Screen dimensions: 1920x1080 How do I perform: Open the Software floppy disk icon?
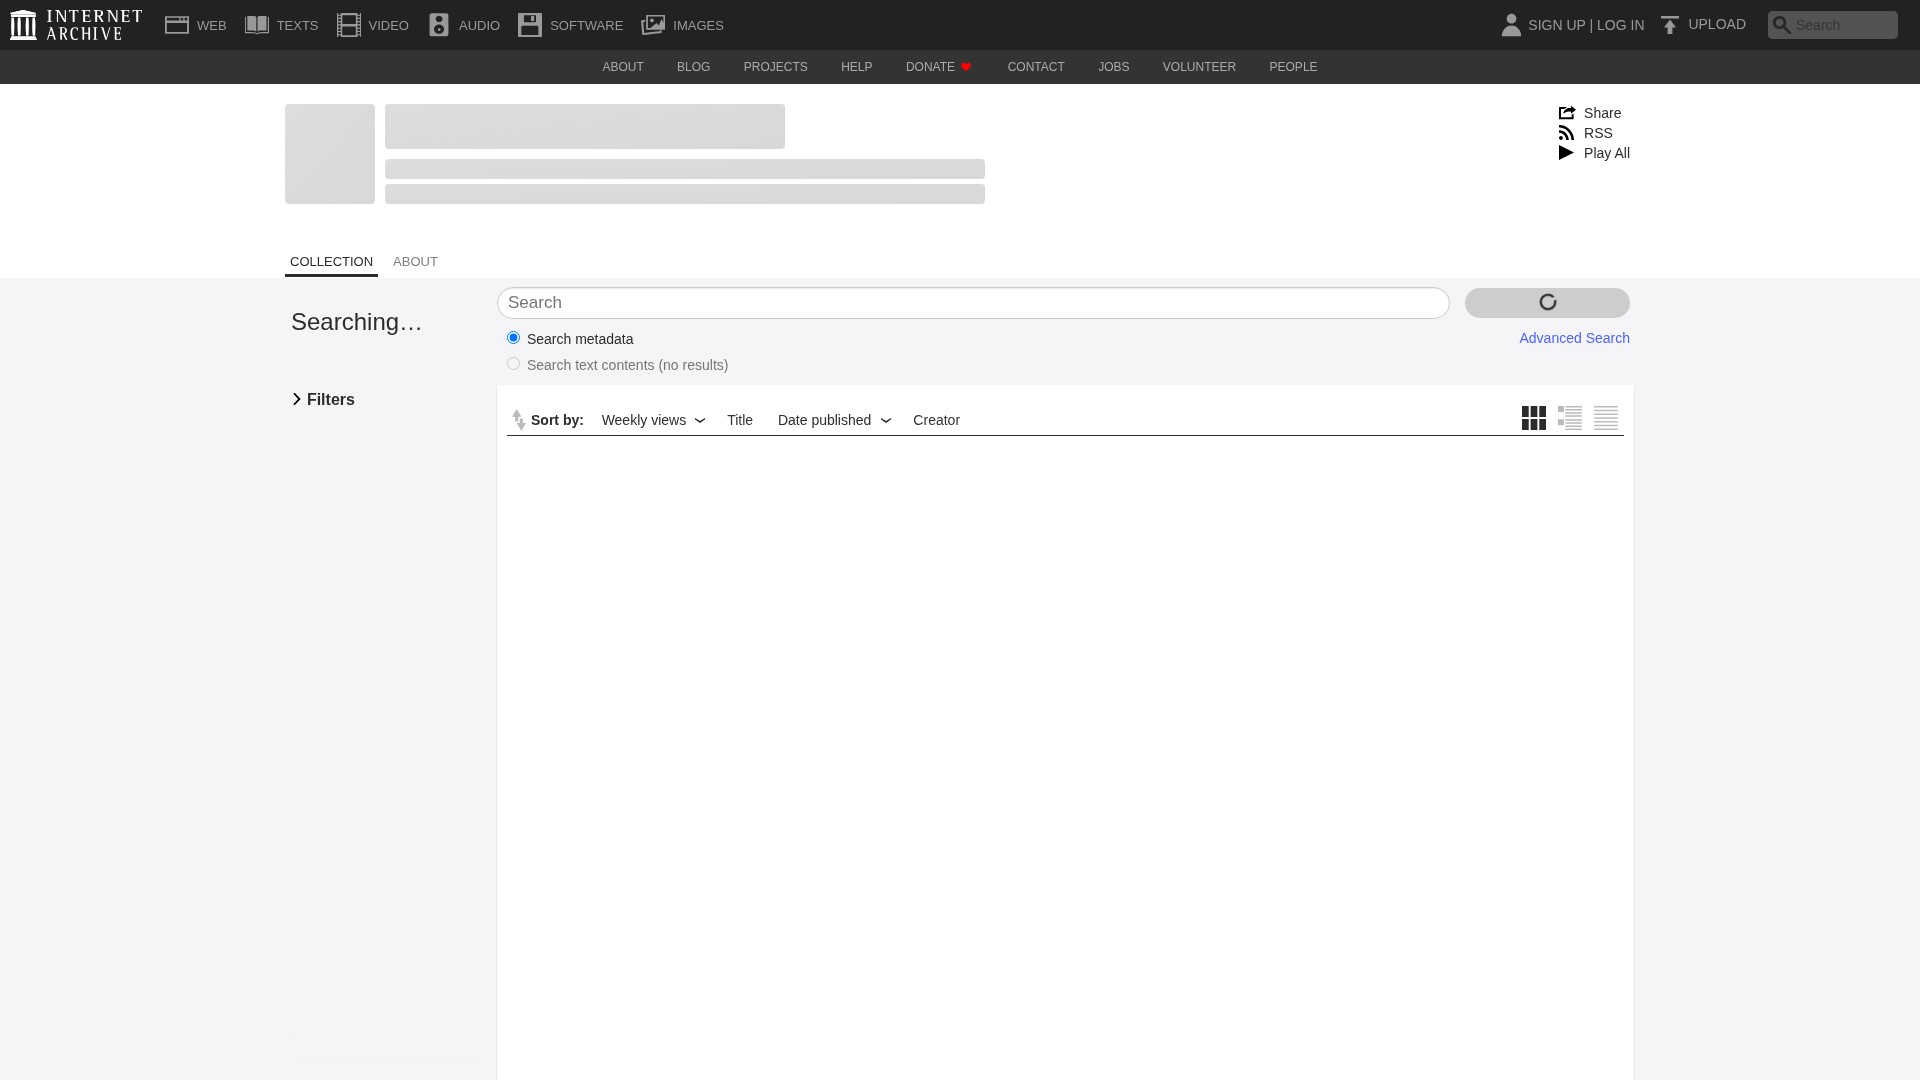(530, 25)
